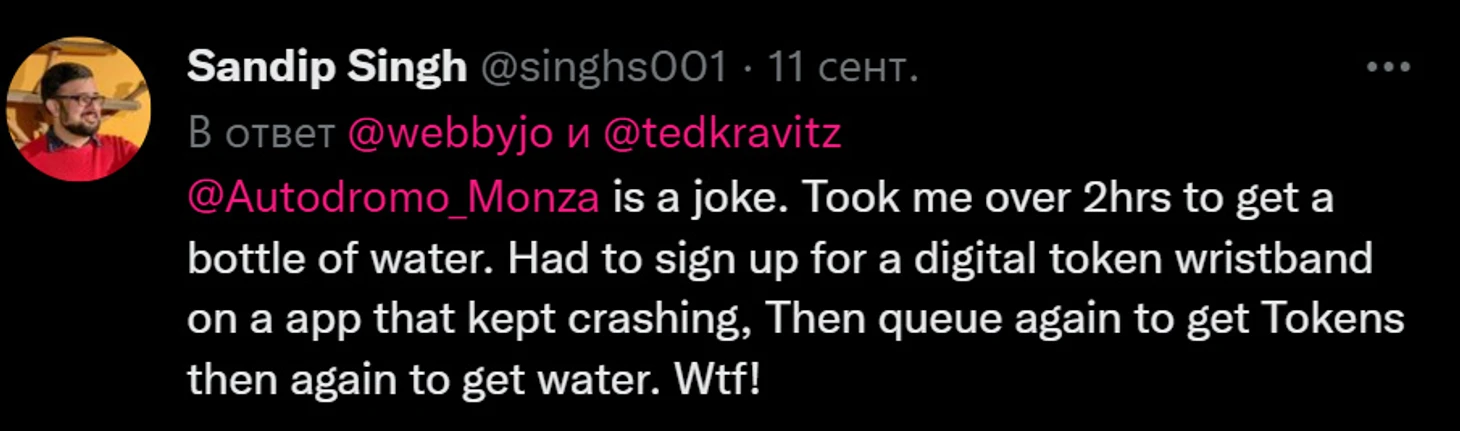Open the Sandip Singh display name link

pos(326,68)
